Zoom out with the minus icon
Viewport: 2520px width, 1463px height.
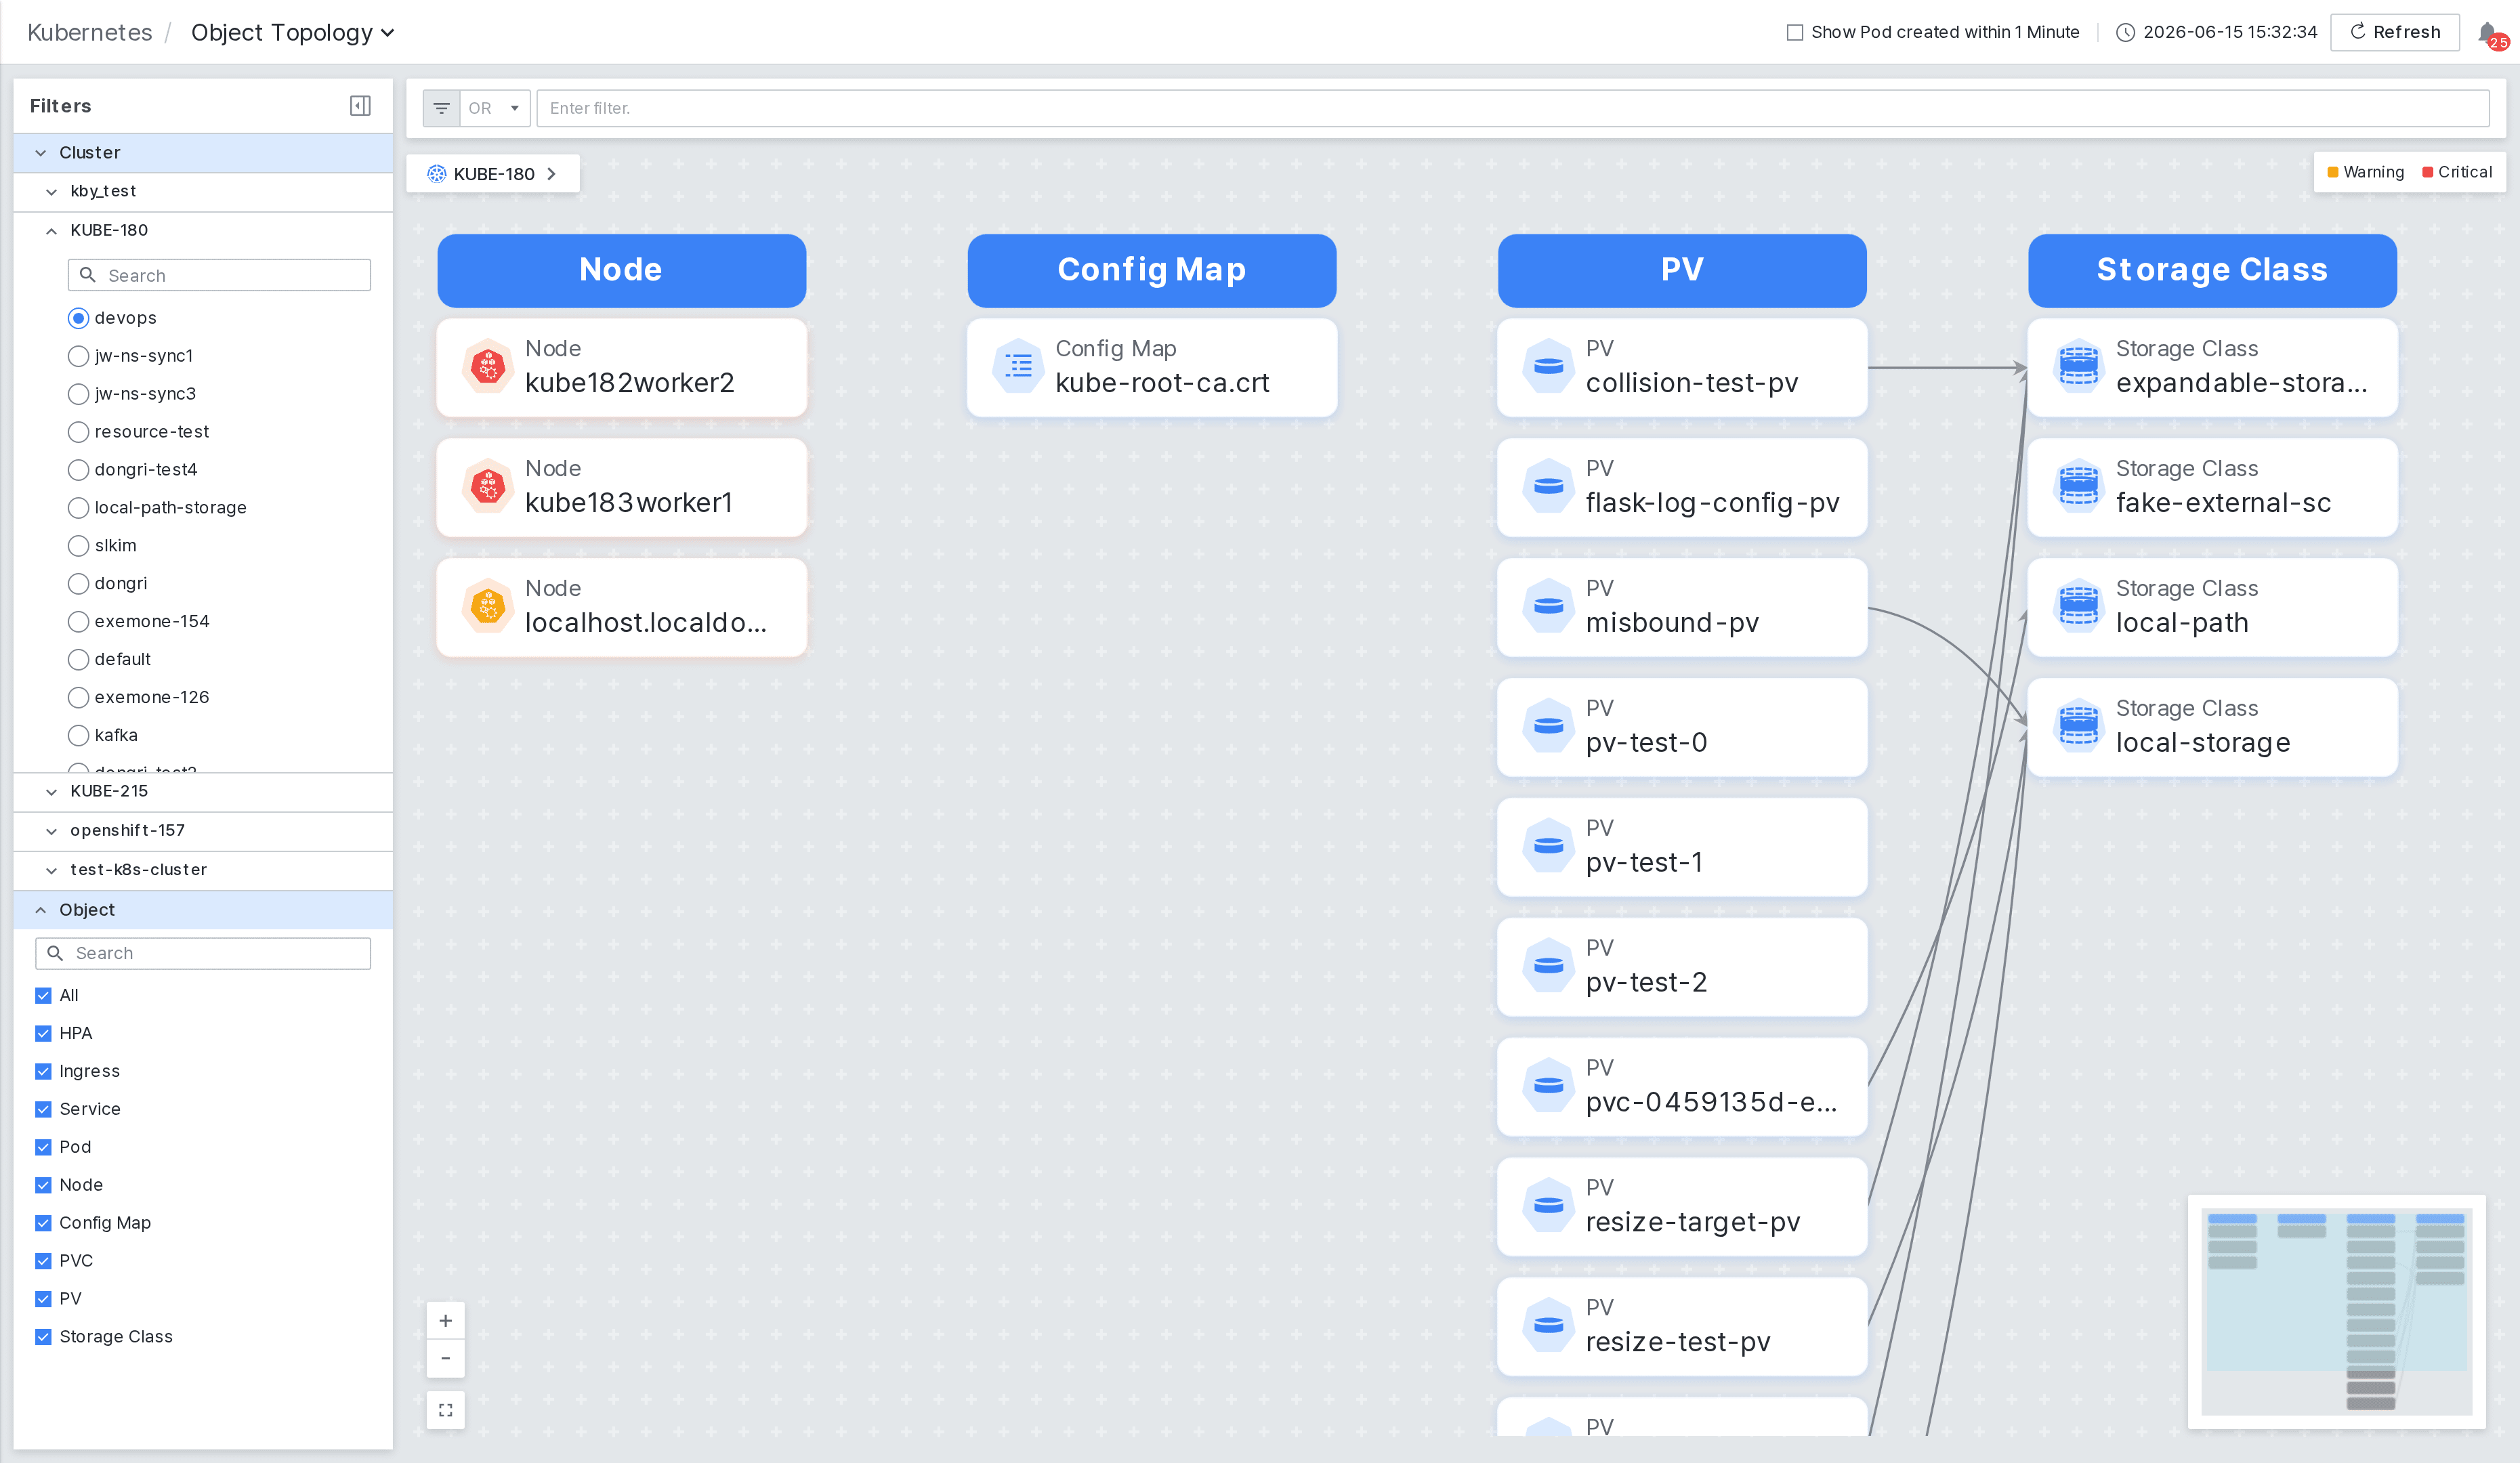click(x=446, y=1358)
